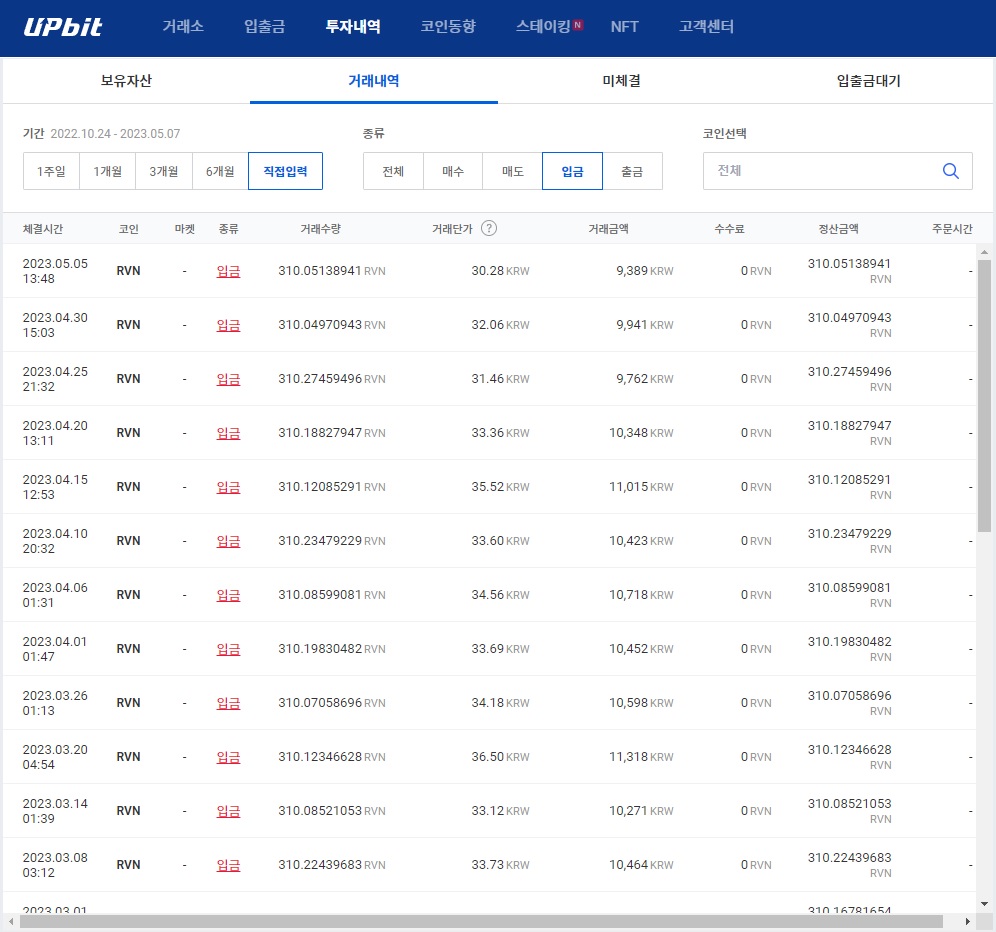Select the 1주일 period option
This screenshot has height=932, width=996.
tap(51, 171)
